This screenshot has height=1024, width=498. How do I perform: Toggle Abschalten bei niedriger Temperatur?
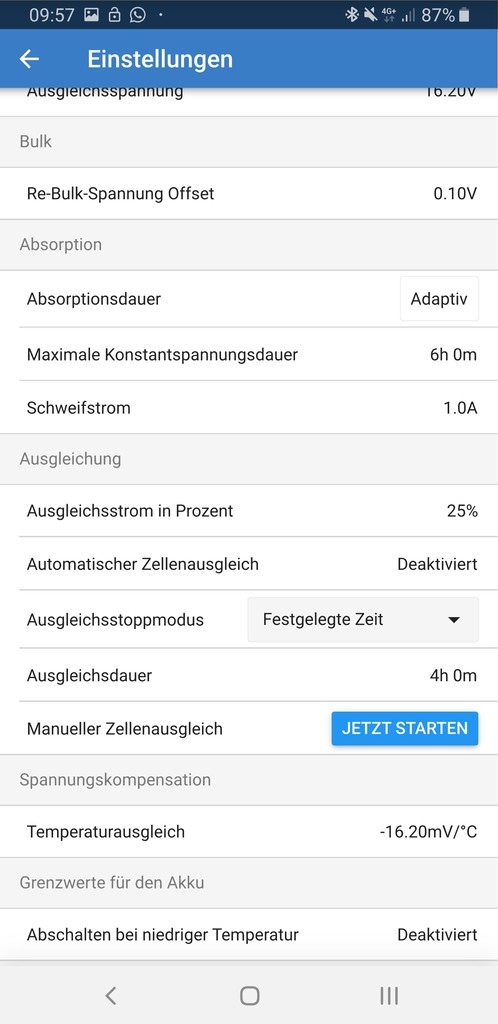249,935
